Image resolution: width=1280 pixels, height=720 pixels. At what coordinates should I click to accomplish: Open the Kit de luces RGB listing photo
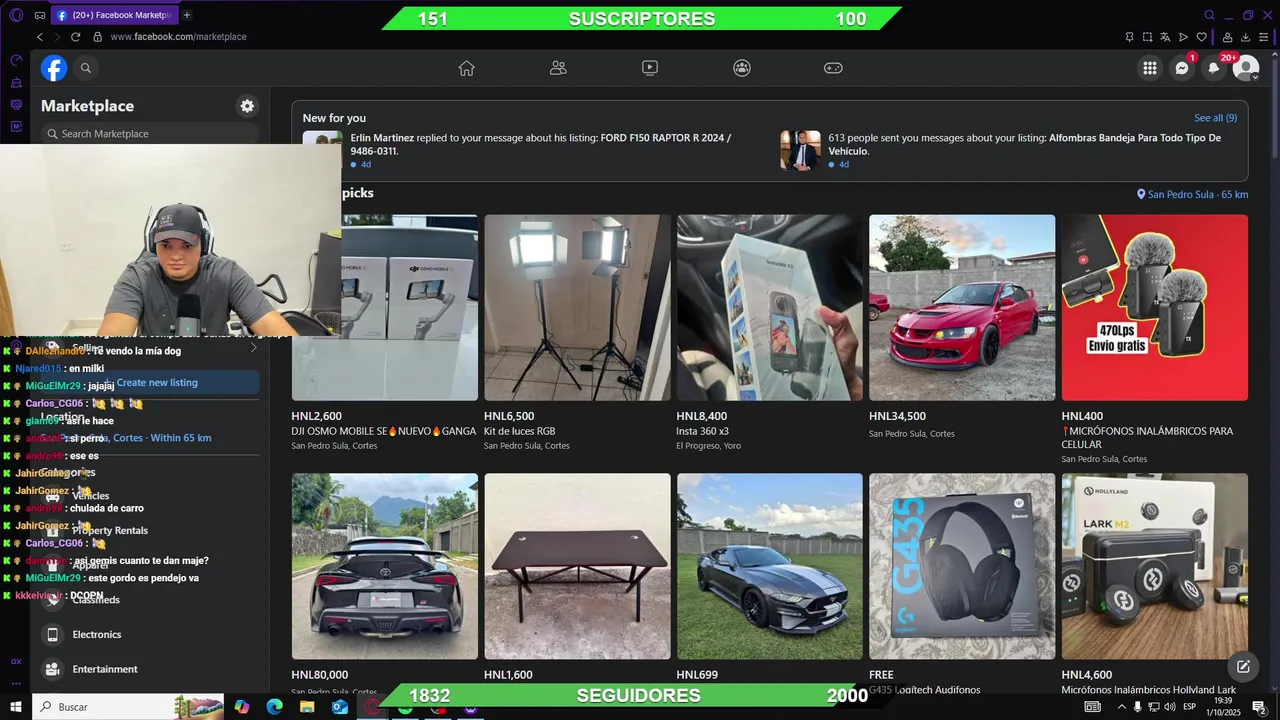[x=577, y=307]
